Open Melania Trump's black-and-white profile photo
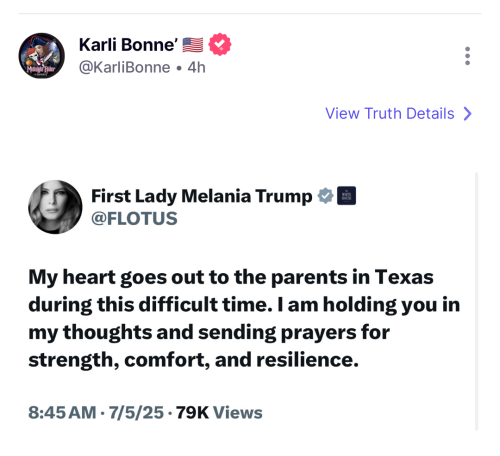The width and height of the screenshot is (500, 456). [x=55, y=207]
